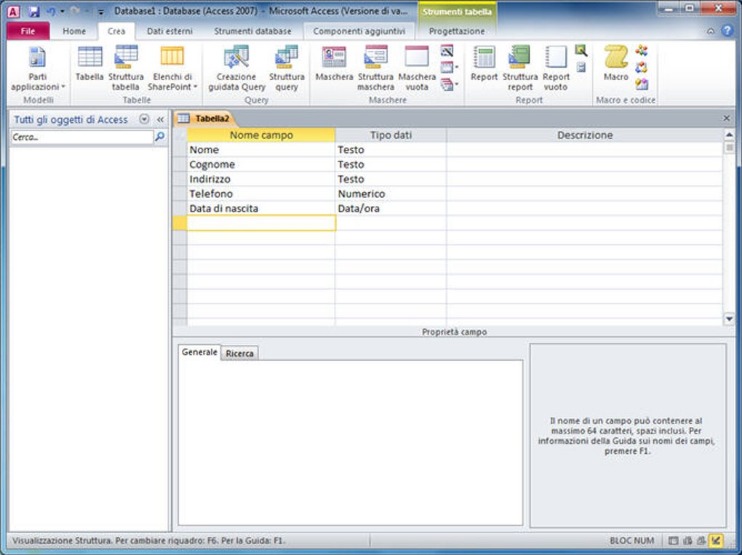
Task: Collapse the navigation pane with the double chevron
Action: point(160,119)
